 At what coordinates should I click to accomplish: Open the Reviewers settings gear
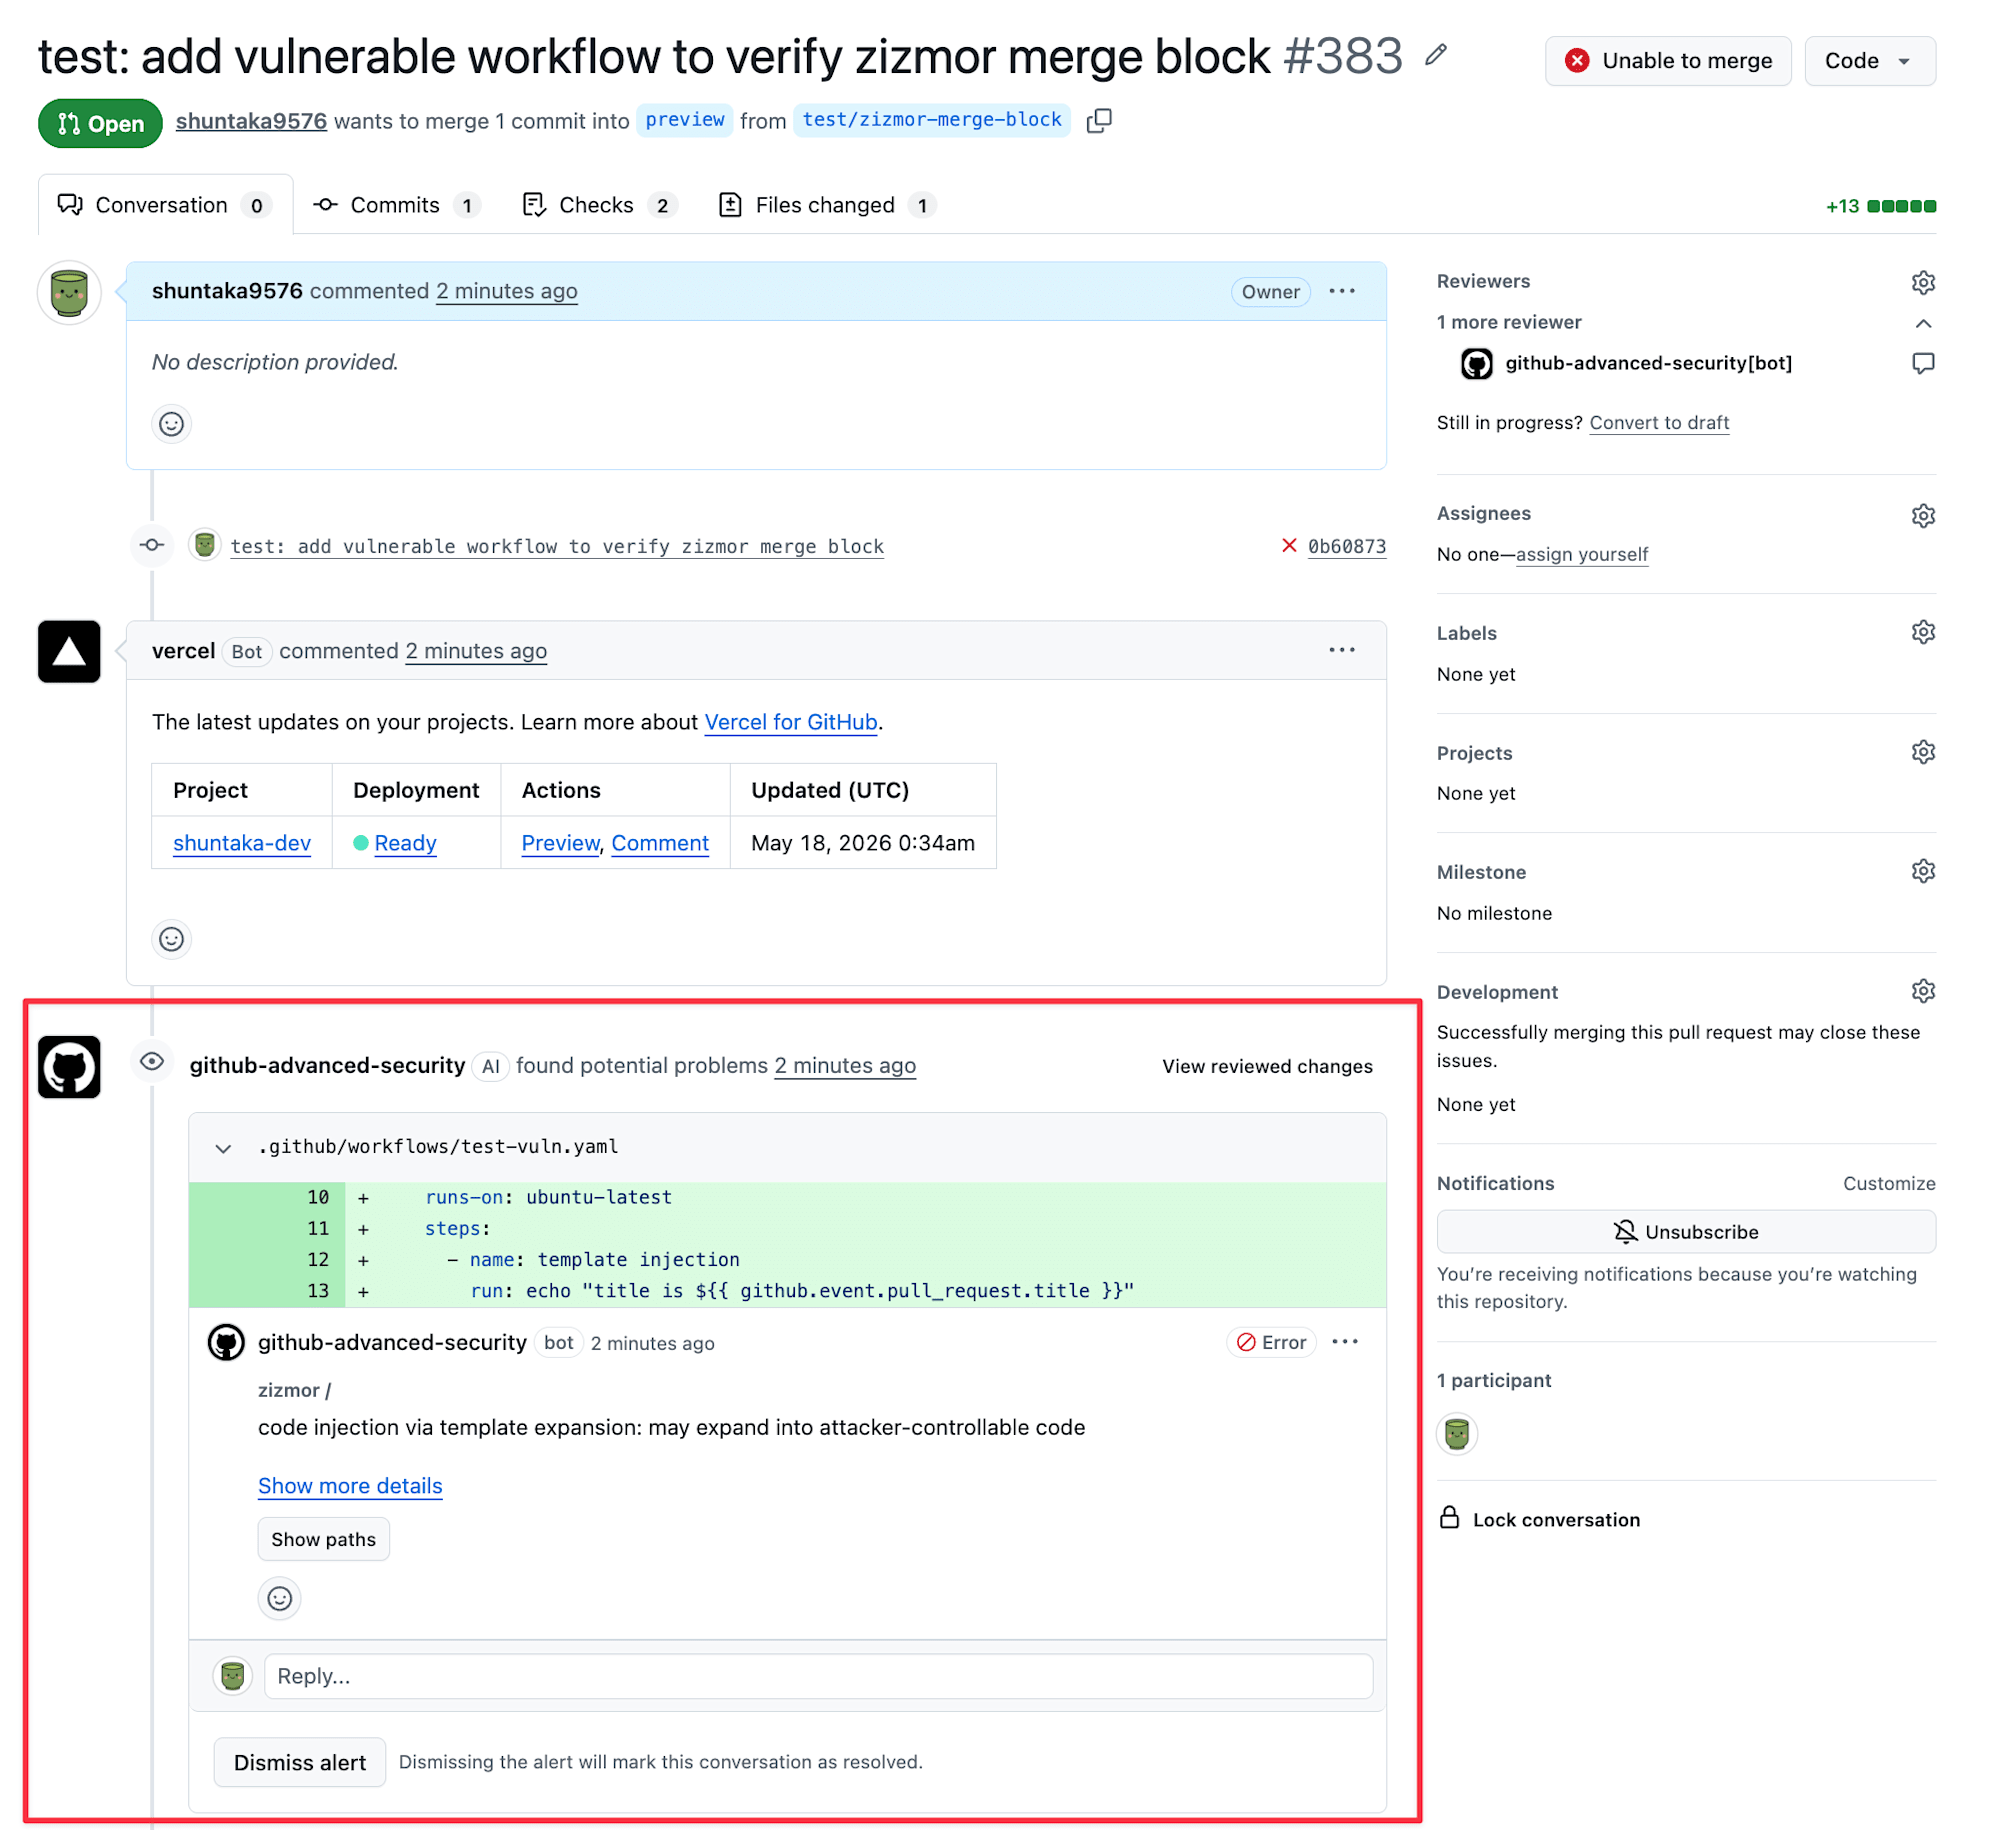(x=1923, y=282)
